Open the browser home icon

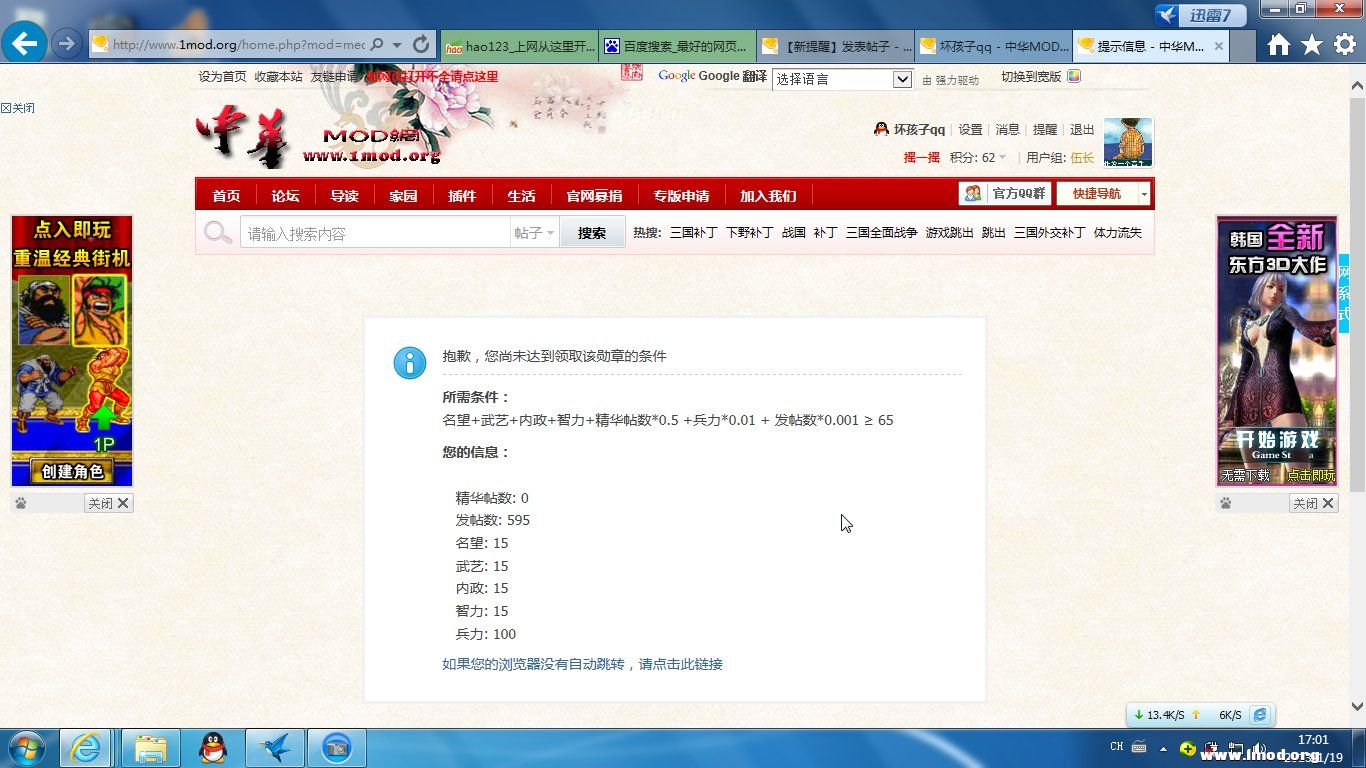coord(1278,45)
